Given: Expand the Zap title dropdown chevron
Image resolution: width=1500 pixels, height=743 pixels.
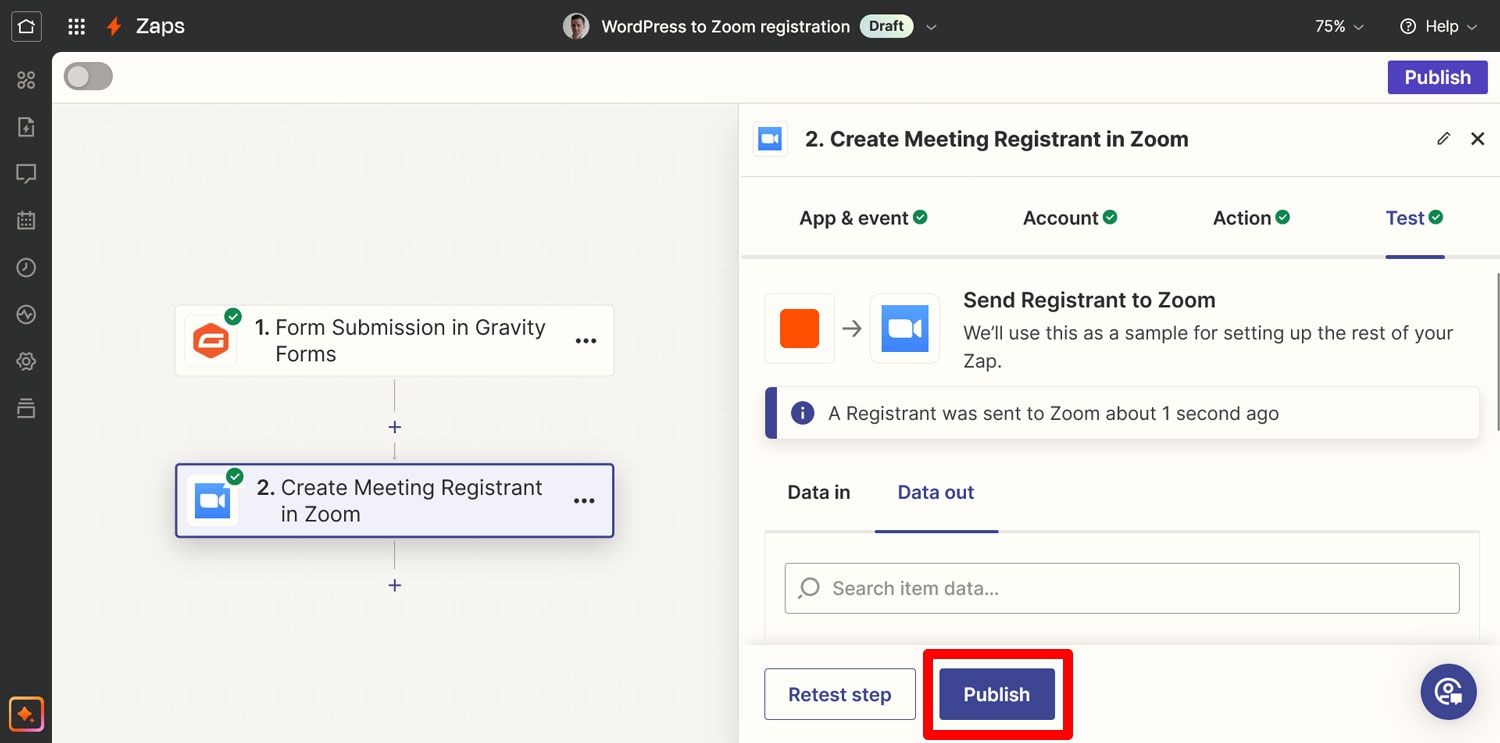Looking at the screenshot, I should pos(932,27).
